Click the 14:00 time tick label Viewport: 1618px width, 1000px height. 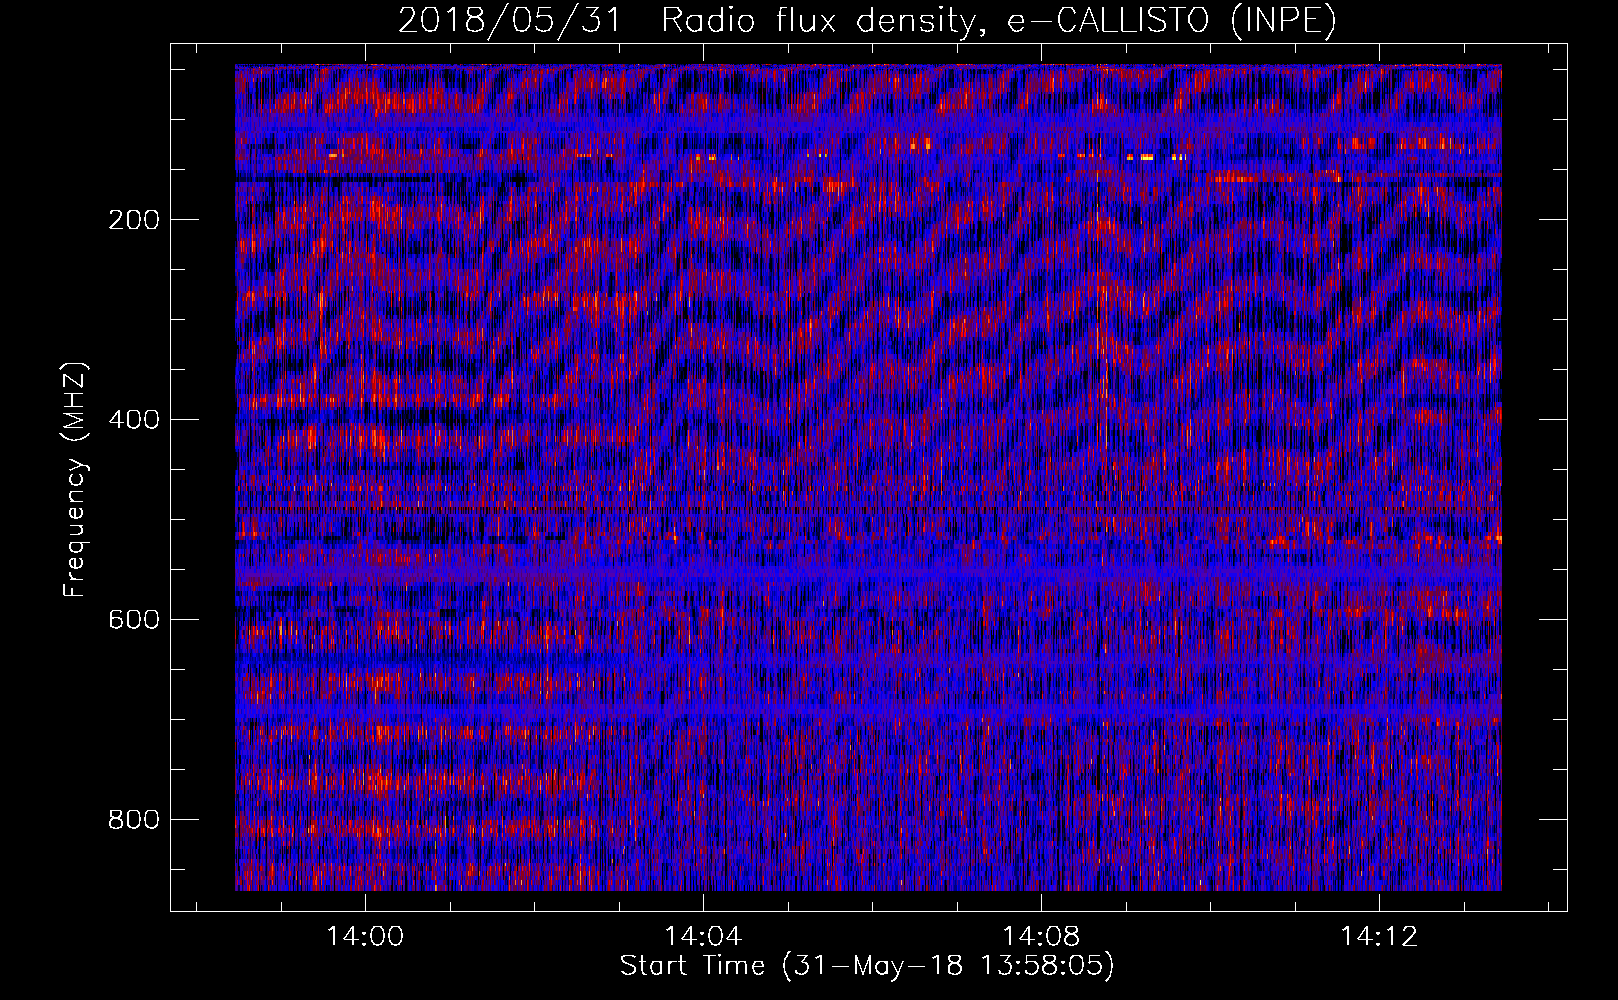pyautogui.click(x=365, y=937)
